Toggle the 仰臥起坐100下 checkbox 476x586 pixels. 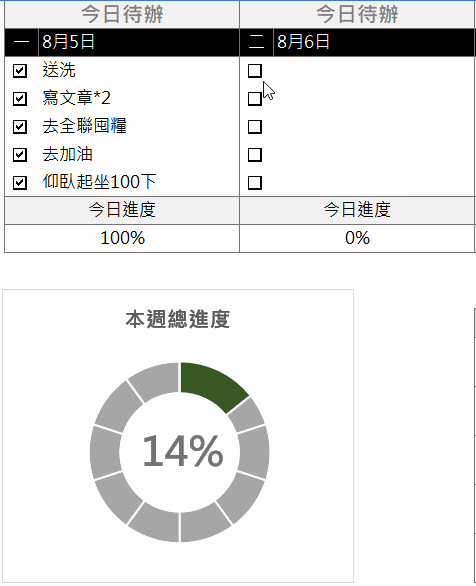click(19, 183)
